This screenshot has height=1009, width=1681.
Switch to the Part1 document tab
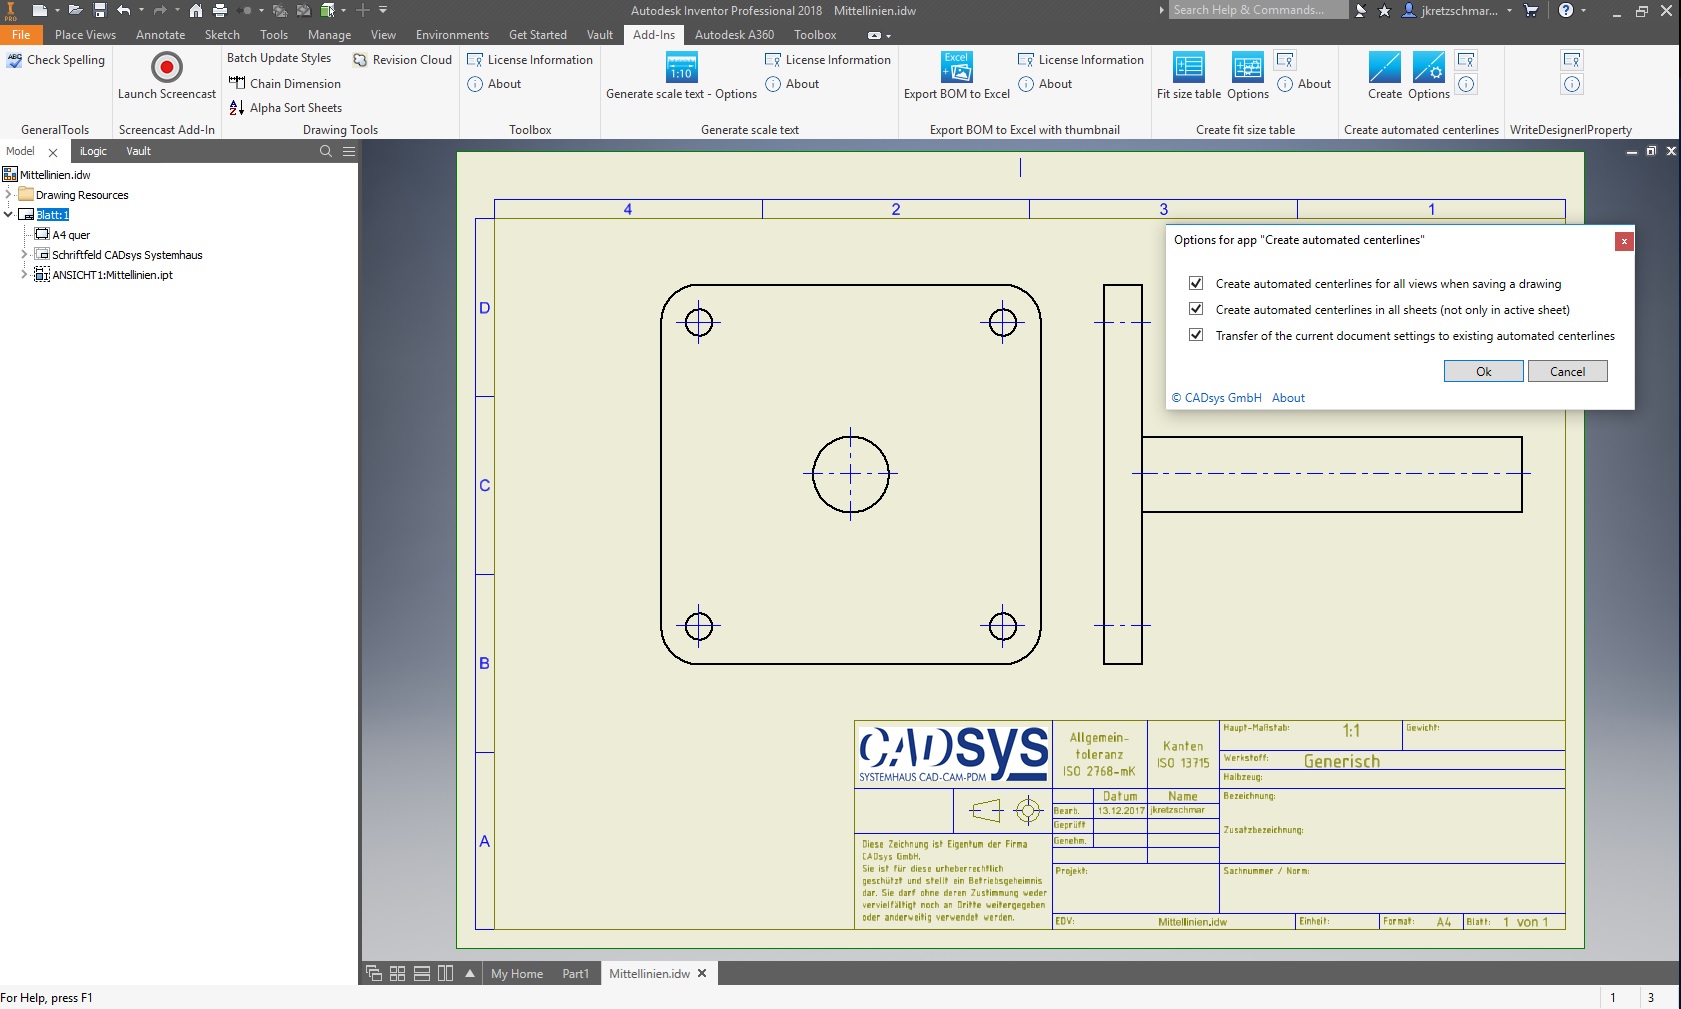[x=575, y=974]
